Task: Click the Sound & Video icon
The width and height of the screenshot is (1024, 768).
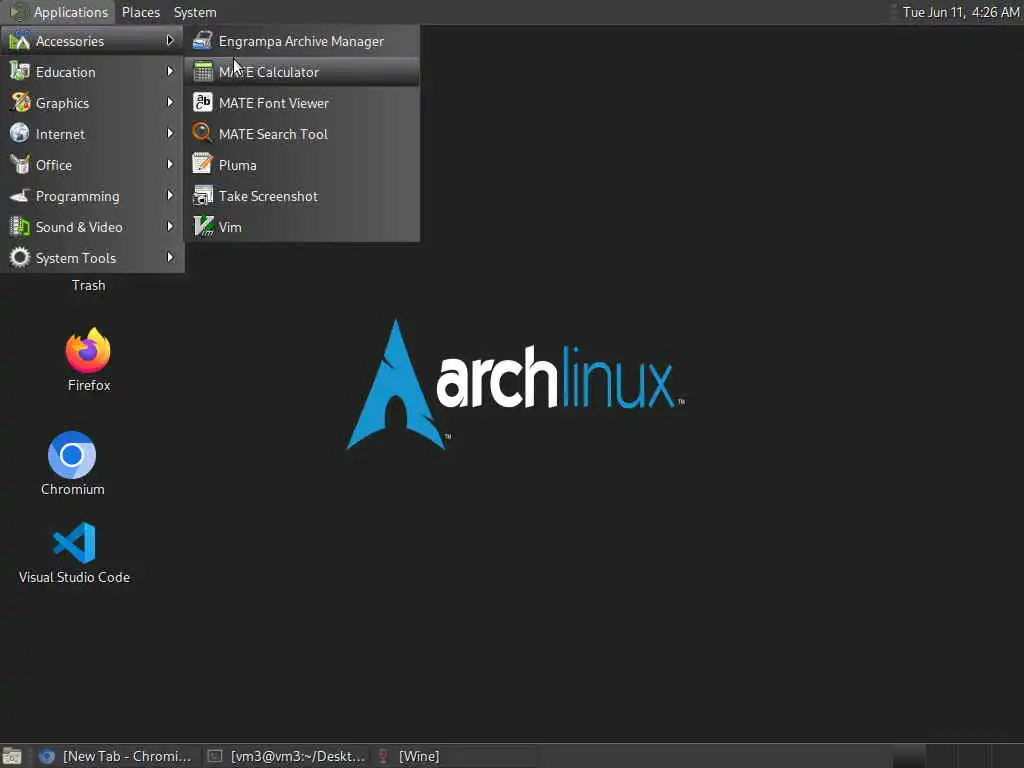Action: click(20, 227)
